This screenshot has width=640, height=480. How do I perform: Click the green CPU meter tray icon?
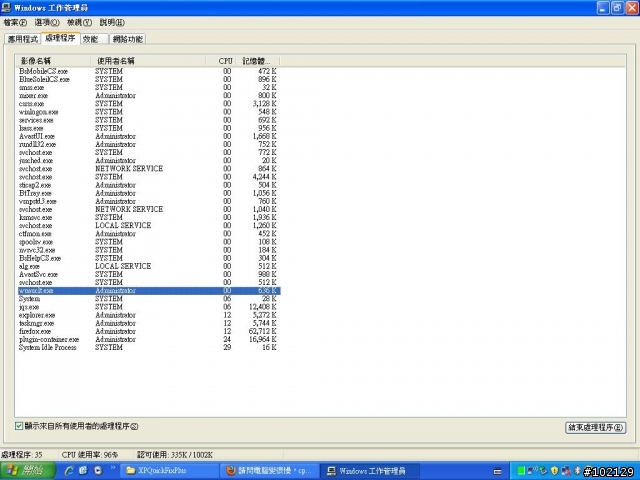tap(521, 471)
